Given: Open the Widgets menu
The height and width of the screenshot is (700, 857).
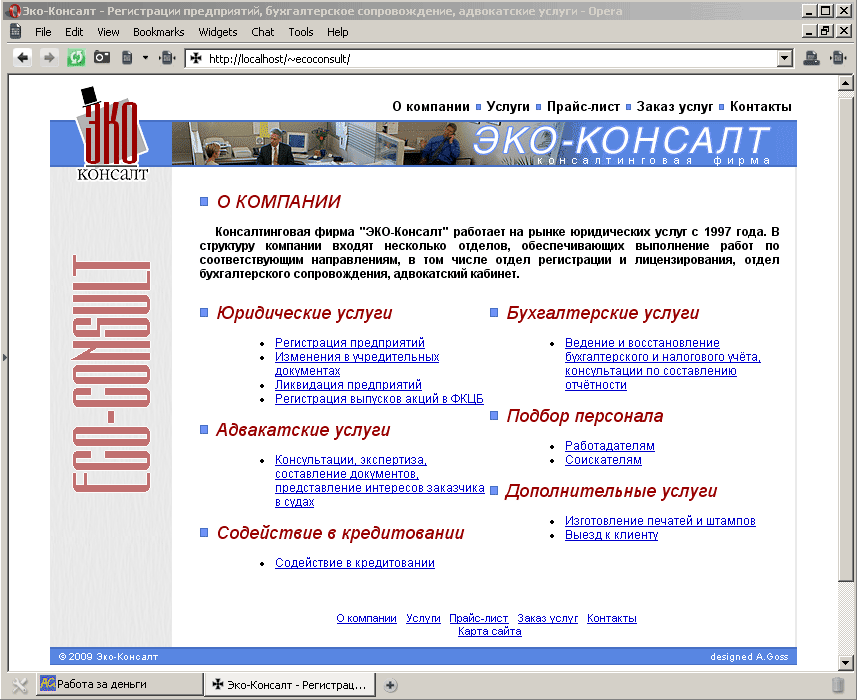Looking at the screenshot, I should tap(218, 32).
